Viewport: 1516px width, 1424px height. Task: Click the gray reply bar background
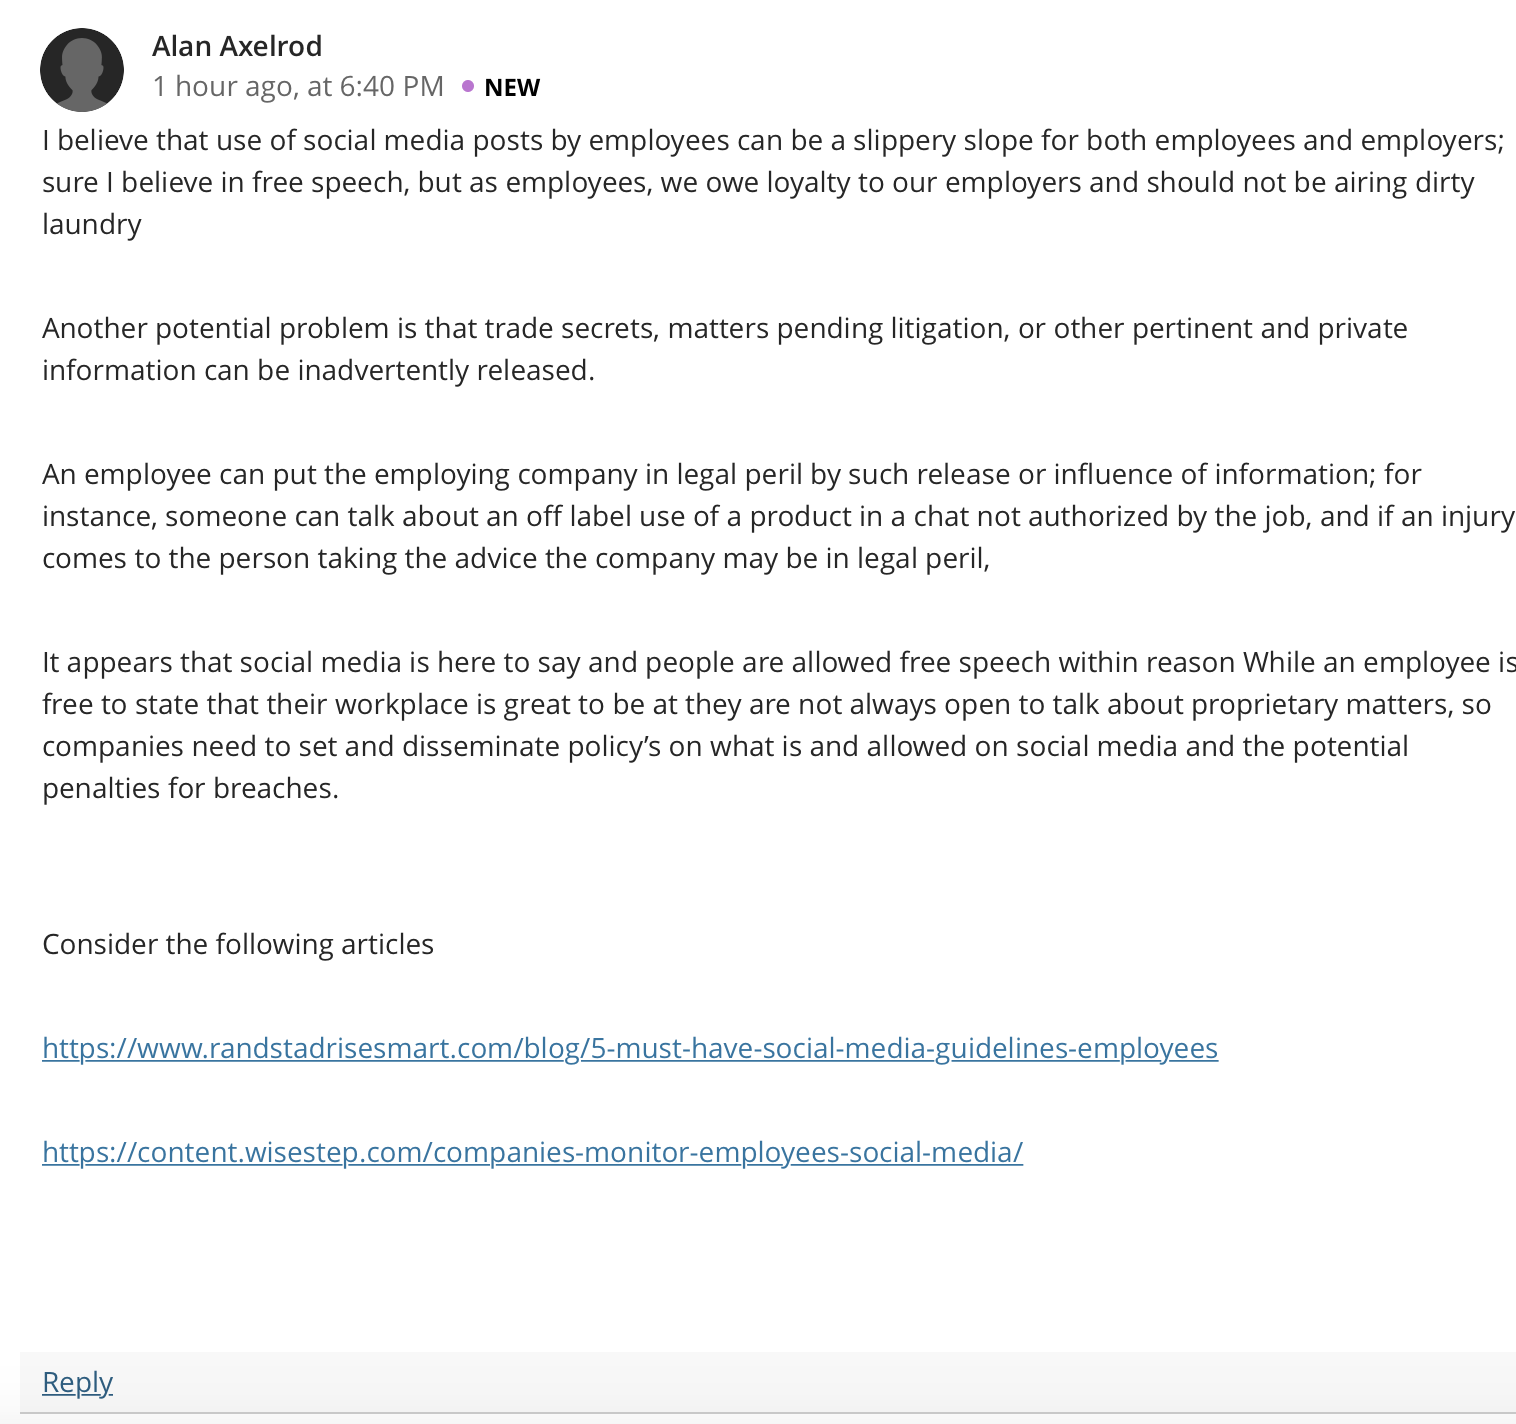pos(768,1382)
